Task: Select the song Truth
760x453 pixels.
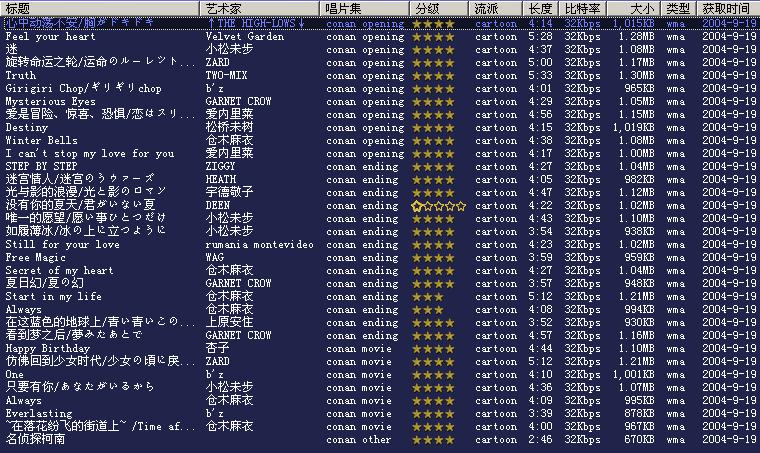Action: [x=20, y=76]
